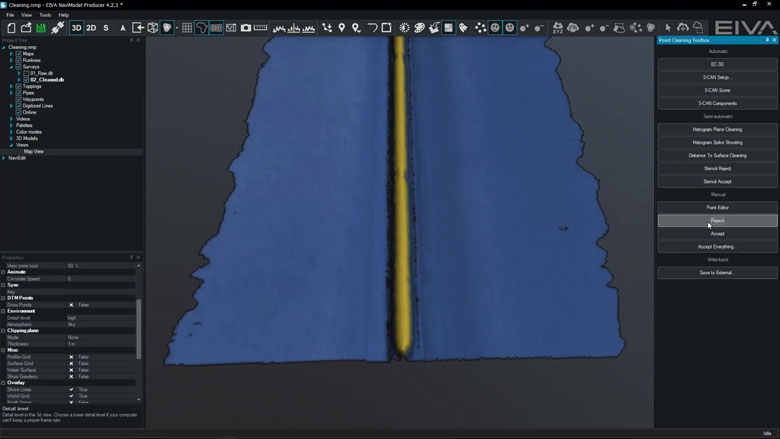This screenshot has width=780, height=439.
Task: Select Map View in project tree
Action: coord(34,151)
